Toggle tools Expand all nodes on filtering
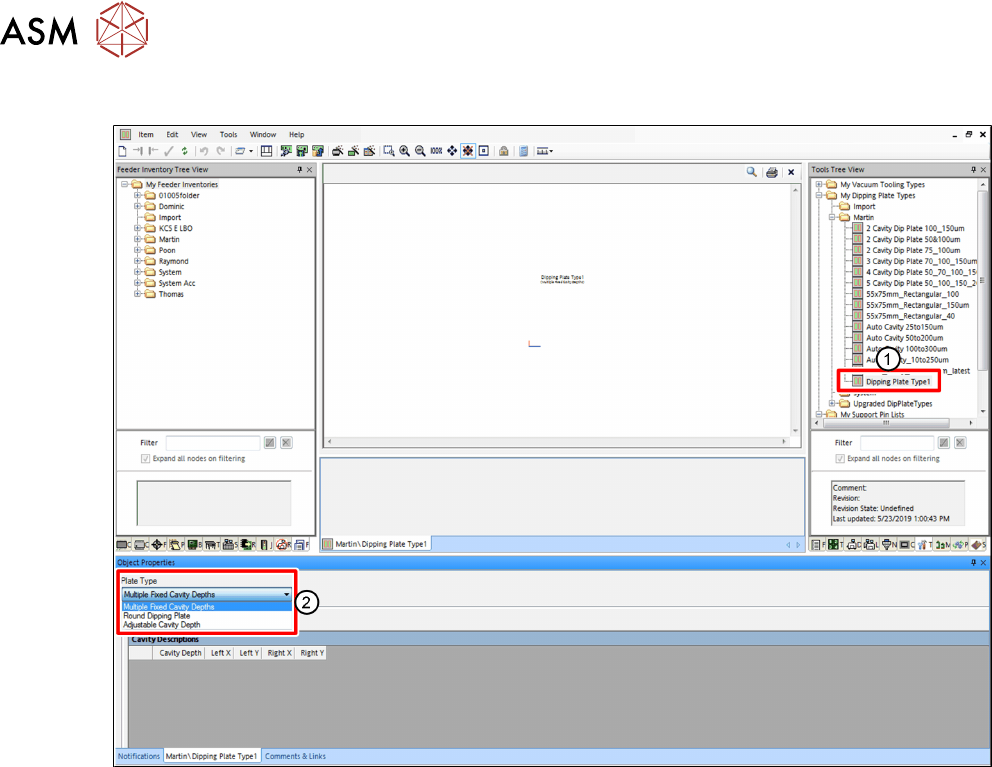This screenshot has height=767, width=992. (840, 459)
